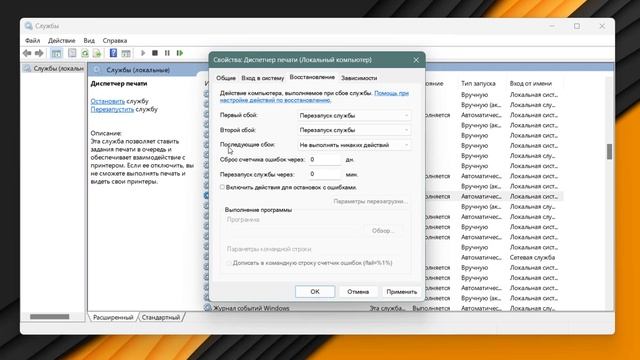The image size is (640, 360).
Task: Switch to the Зависимости tab
Action: coord(359,78)
